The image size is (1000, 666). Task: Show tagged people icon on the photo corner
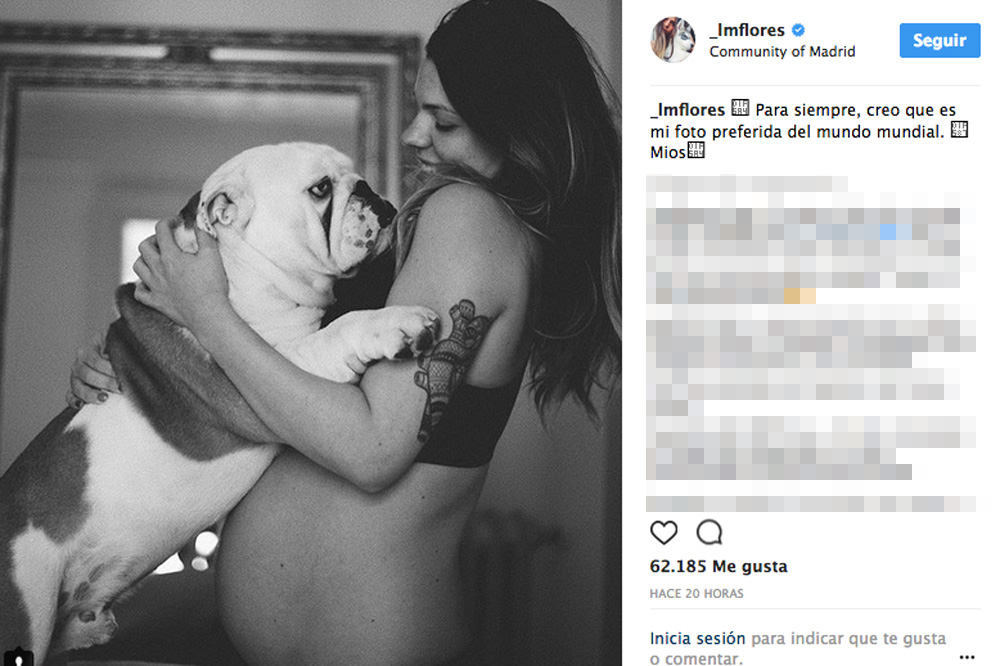pos(18,657)
